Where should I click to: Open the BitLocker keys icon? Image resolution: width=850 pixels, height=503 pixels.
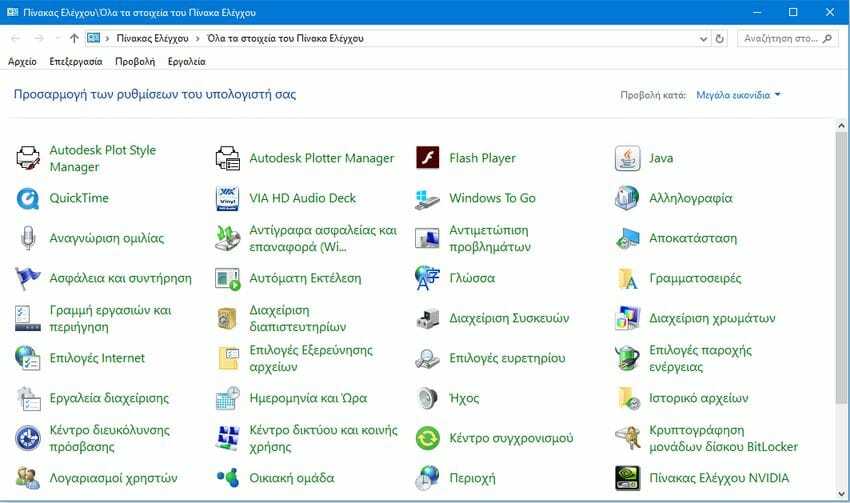tap(628, 438)
